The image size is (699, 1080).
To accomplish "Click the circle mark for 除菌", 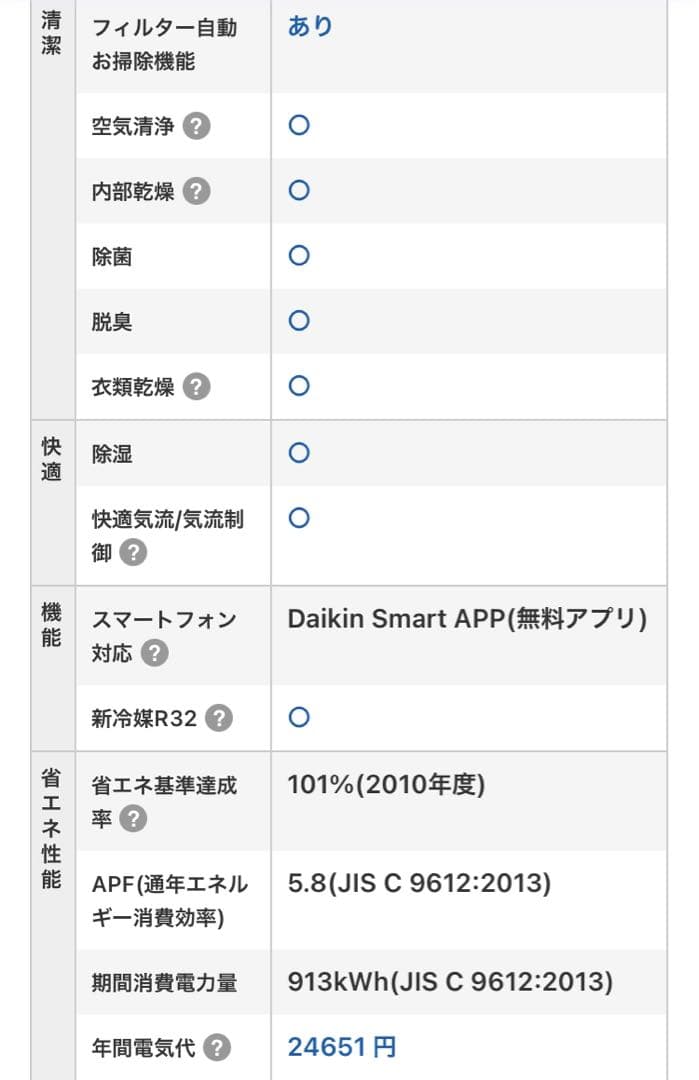I will point(298,256).
